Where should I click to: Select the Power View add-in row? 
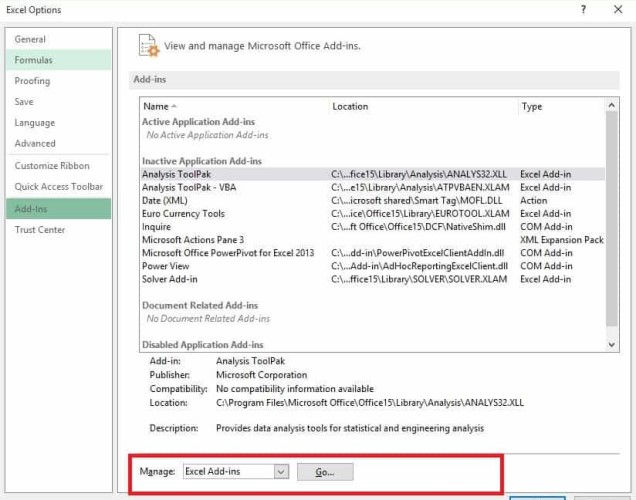pyautogui.click(x=373, y=266)
